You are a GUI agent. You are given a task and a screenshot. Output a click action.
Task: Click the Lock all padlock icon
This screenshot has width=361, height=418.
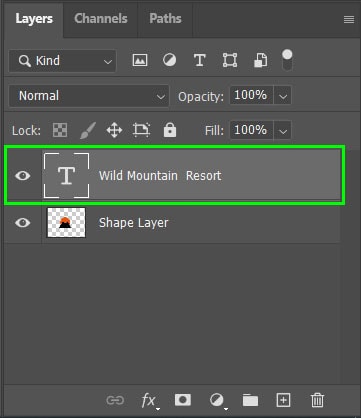click(170, 130)
